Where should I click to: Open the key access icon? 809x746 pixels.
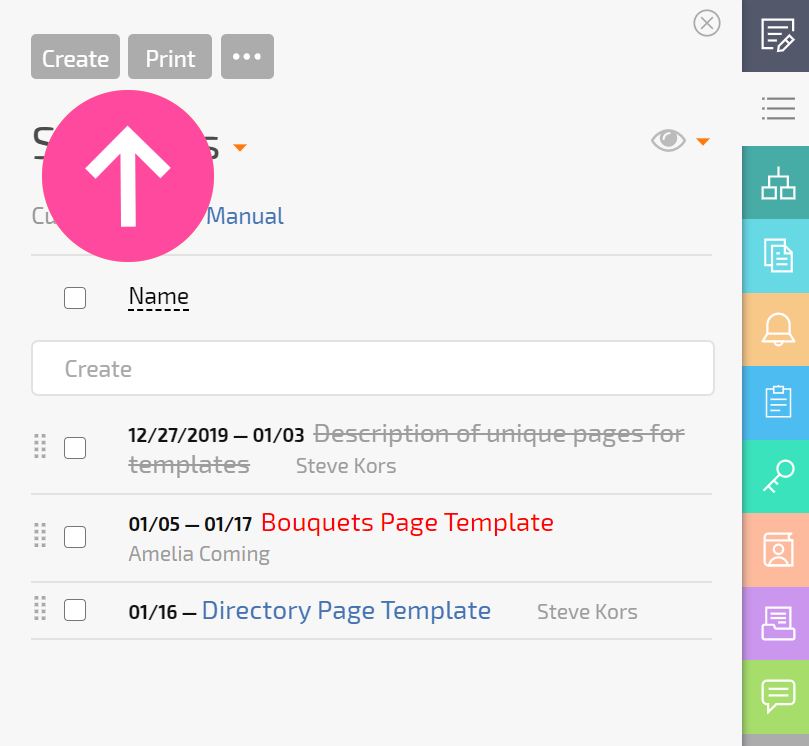[777, 477]
